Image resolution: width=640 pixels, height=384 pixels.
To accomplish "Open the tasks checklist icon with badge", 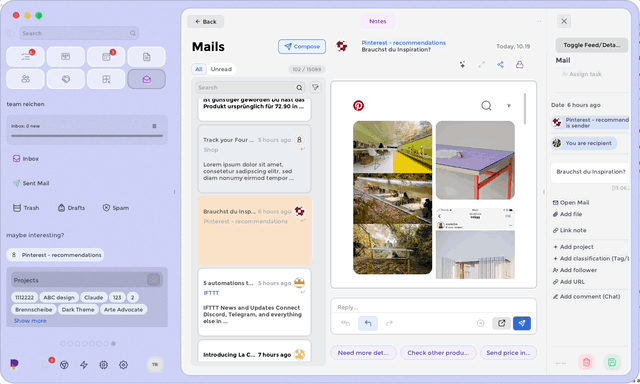I will point(25,57).
